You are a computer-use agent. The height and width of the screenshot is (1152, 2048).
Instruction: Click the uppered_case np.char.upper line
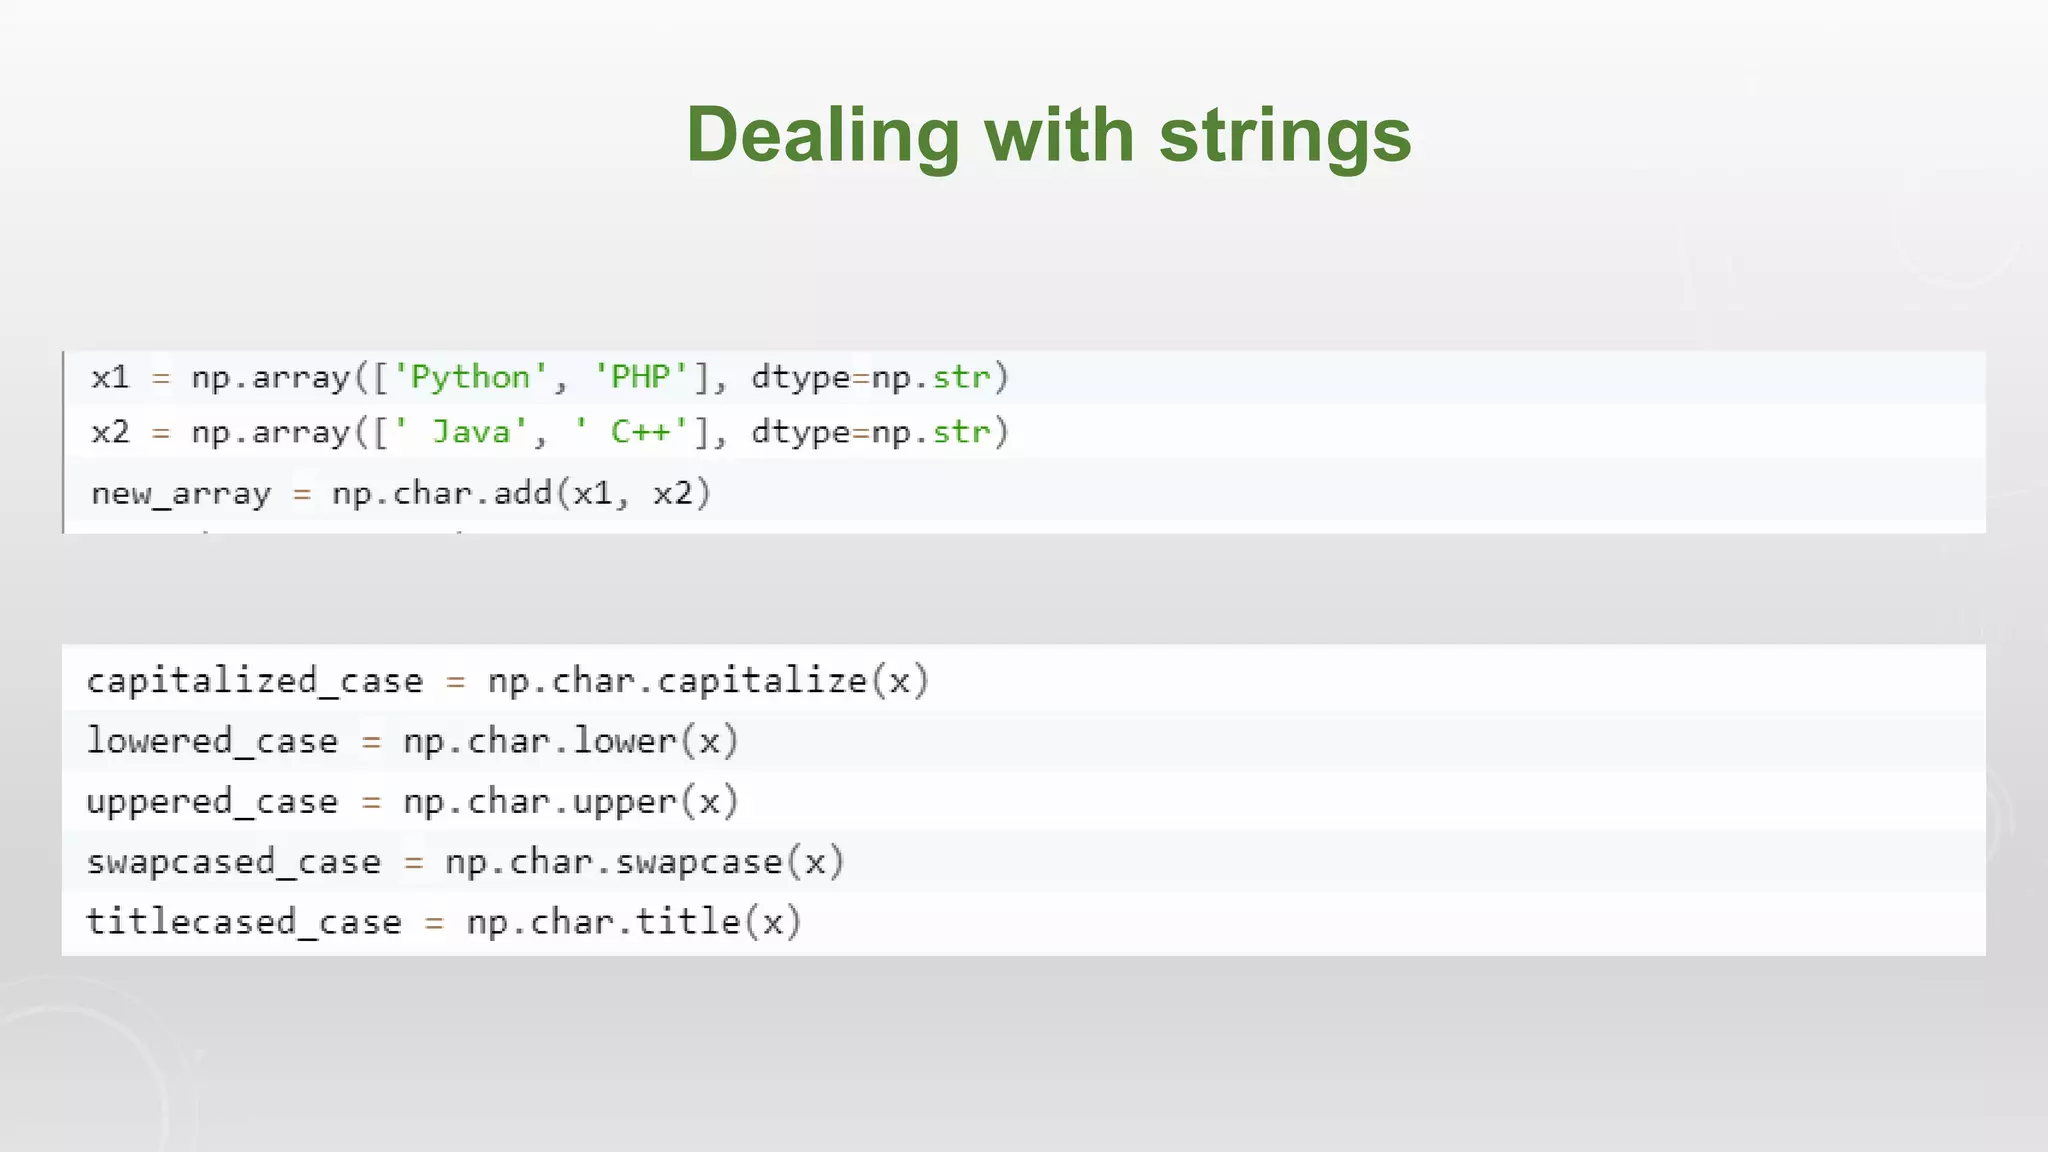coord(412,802)
